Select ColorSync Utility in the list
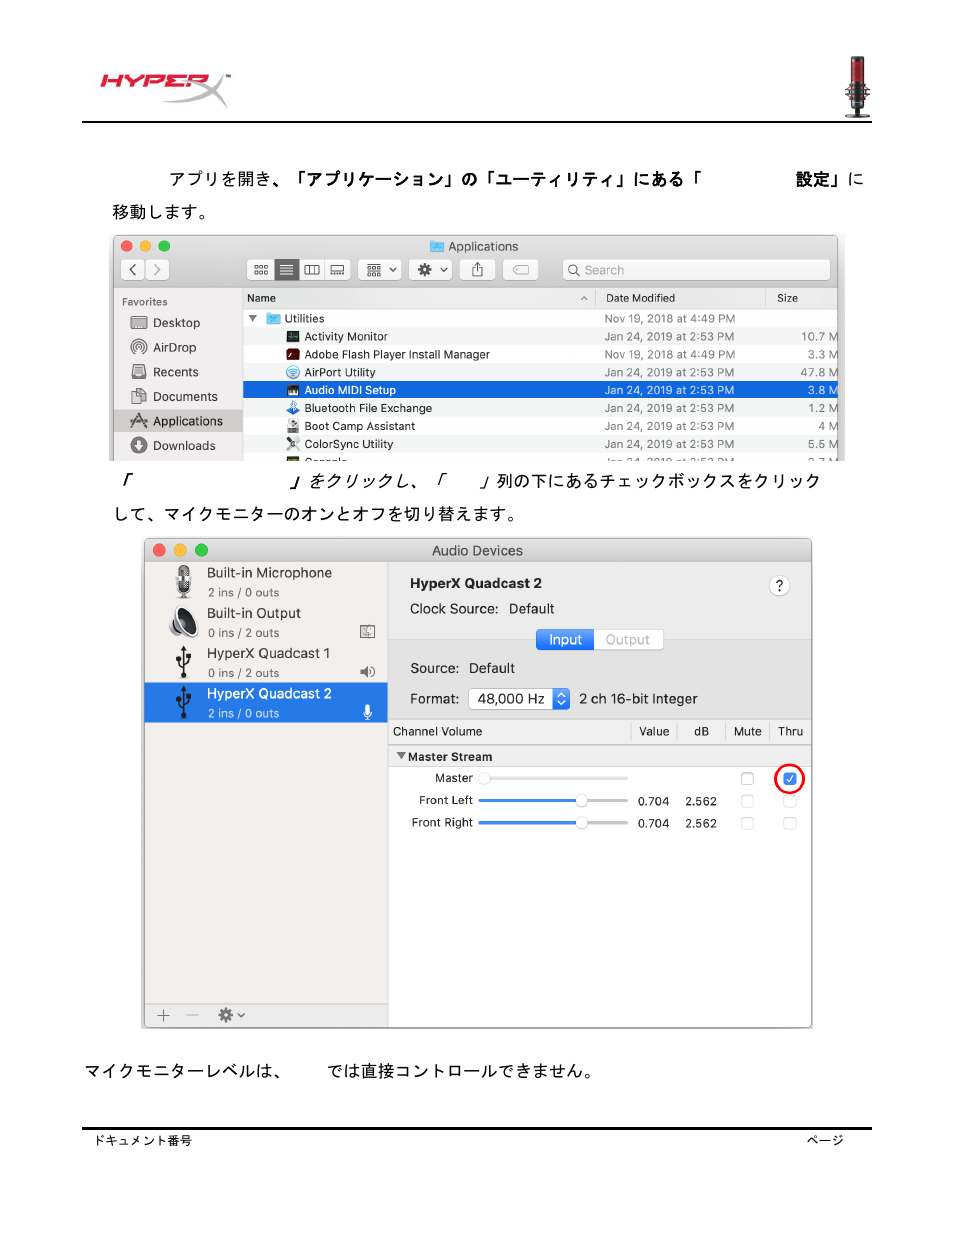954x1235 pixels. [540, 444]
